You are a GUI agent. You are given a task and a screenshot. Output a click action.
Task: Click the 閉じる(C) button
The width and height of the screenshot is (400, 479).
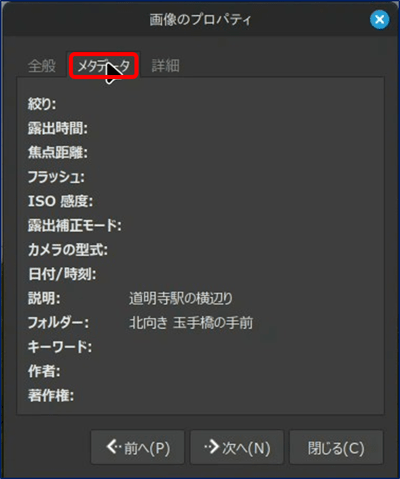[336, 447]
